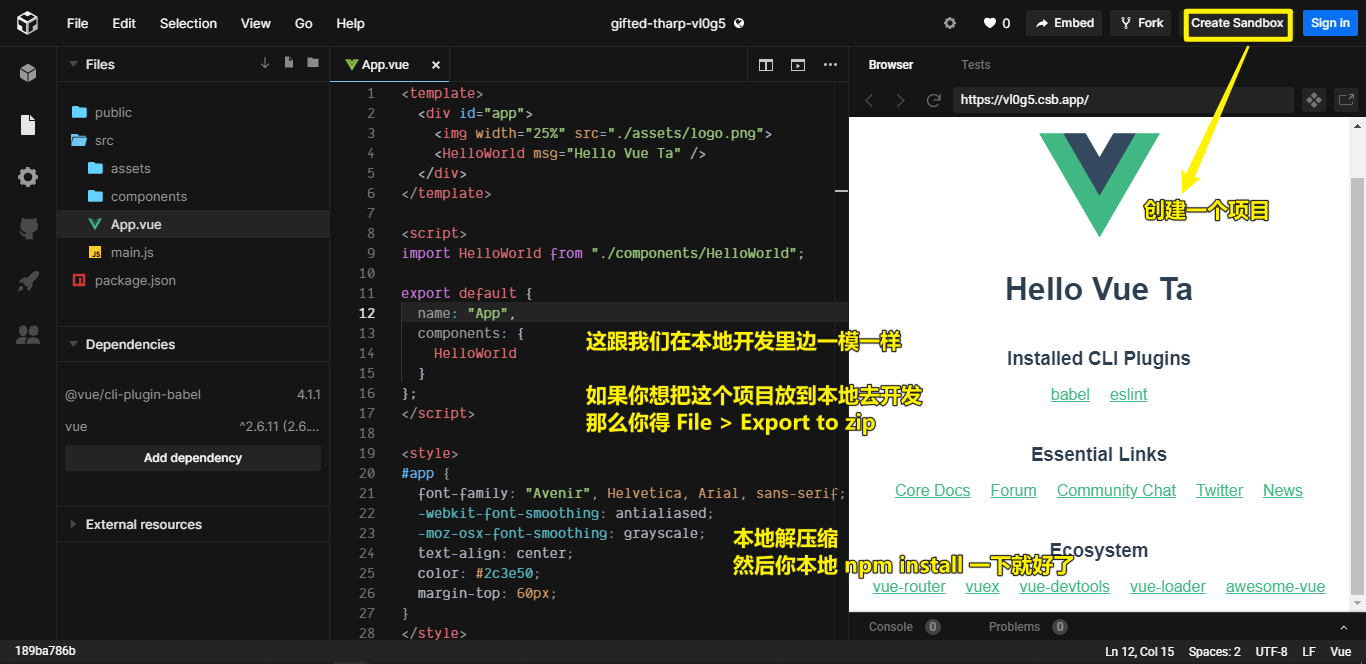Open the Twitter link in preview
Viewport: 1366px width, 664px height.
[x=1219, y=491]
